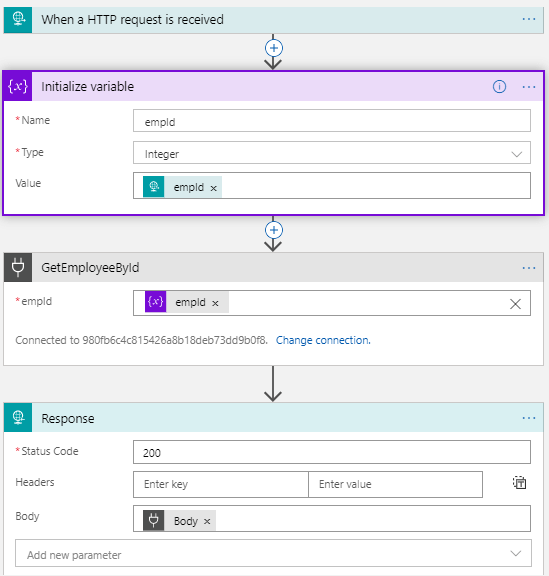
Task: Expand the Add new parameter dropdown
Action: (273, 553)
